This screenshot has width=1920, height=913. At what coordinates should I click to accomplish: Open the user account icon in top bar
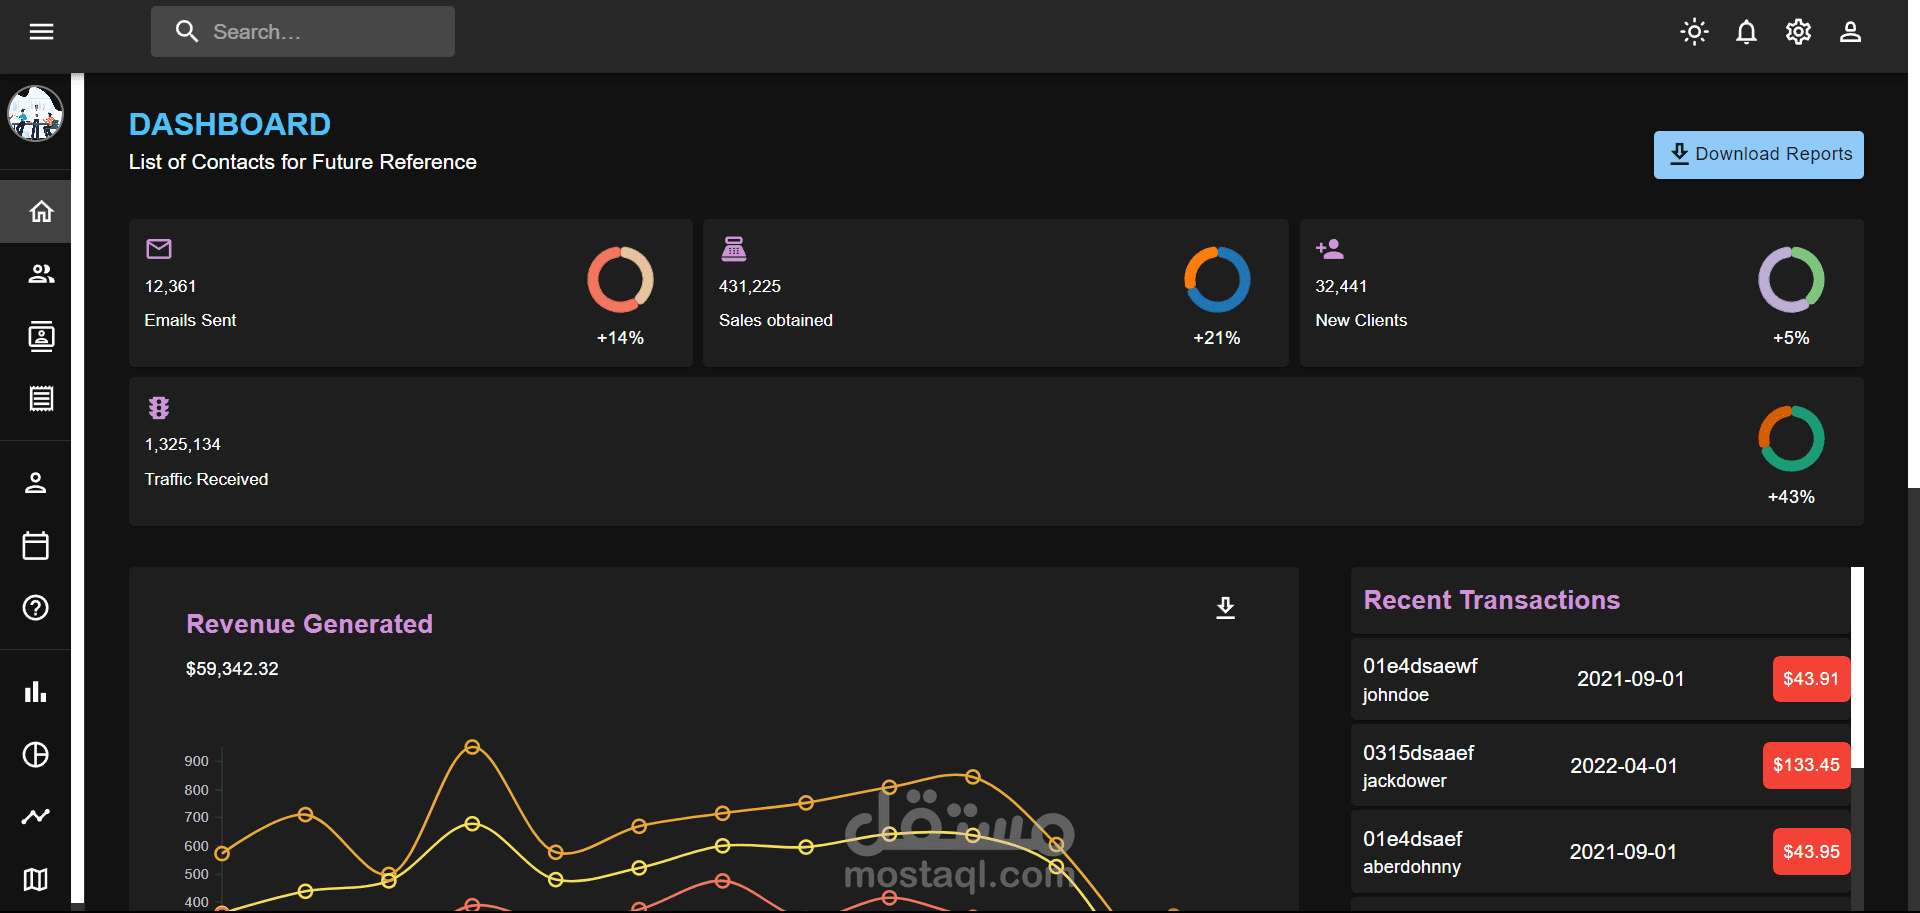1850,32
